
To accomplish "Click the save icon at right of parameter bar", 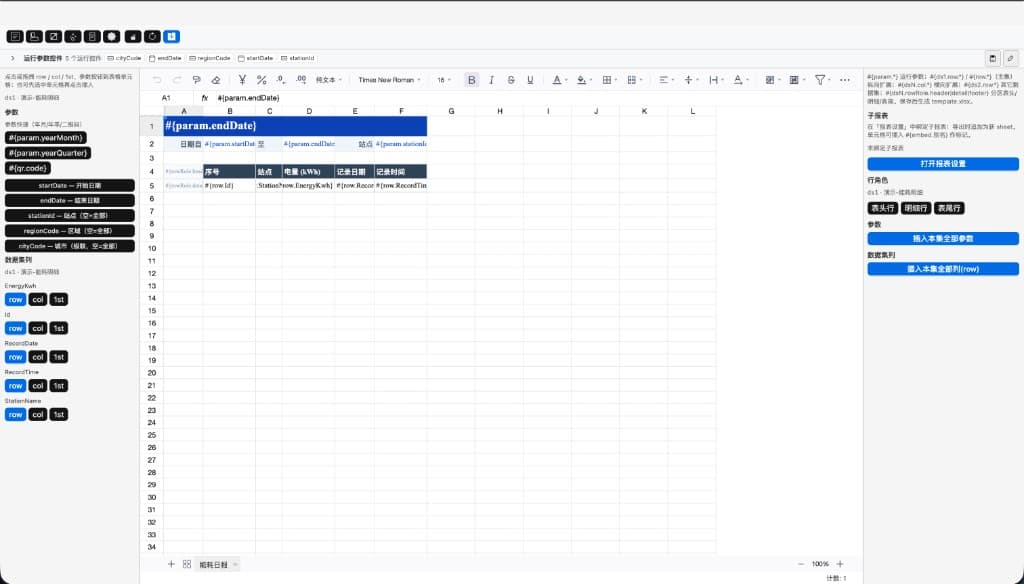I will (993, 58).
